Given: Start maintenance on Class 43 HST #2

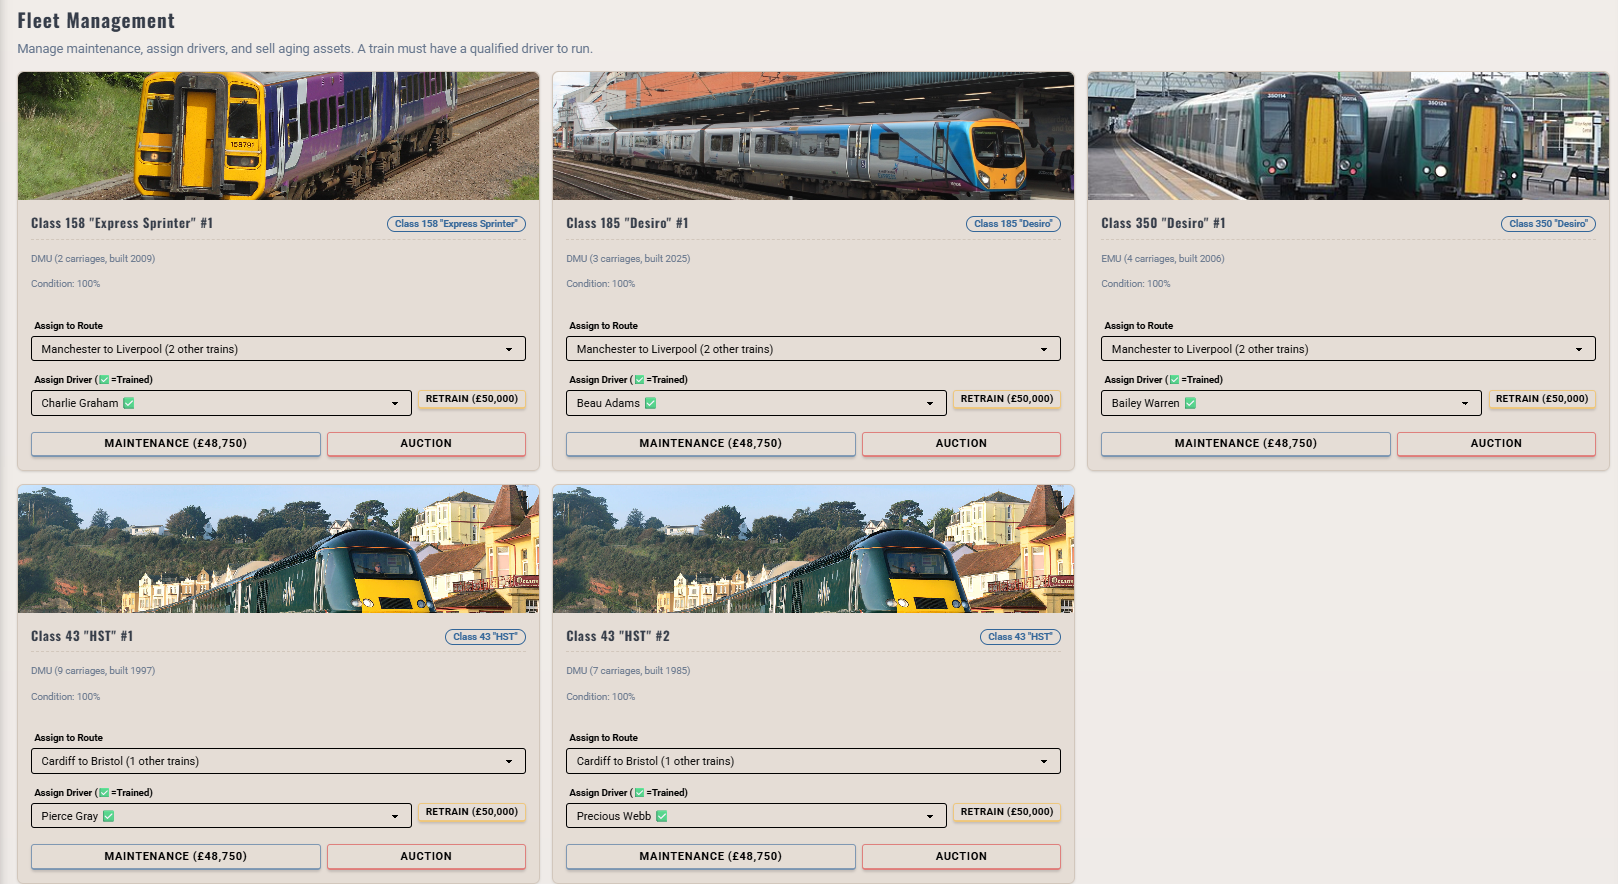Looking at the screenshot, I should pos(710,857).
